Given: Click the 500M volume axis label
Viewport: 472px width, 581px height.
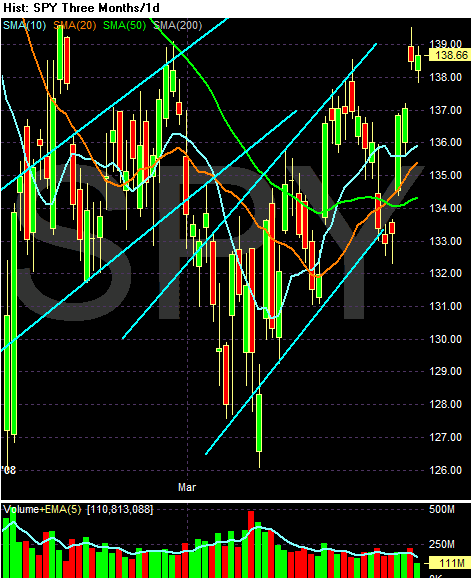Looking at the screenshot, I should tap(442, 509).
